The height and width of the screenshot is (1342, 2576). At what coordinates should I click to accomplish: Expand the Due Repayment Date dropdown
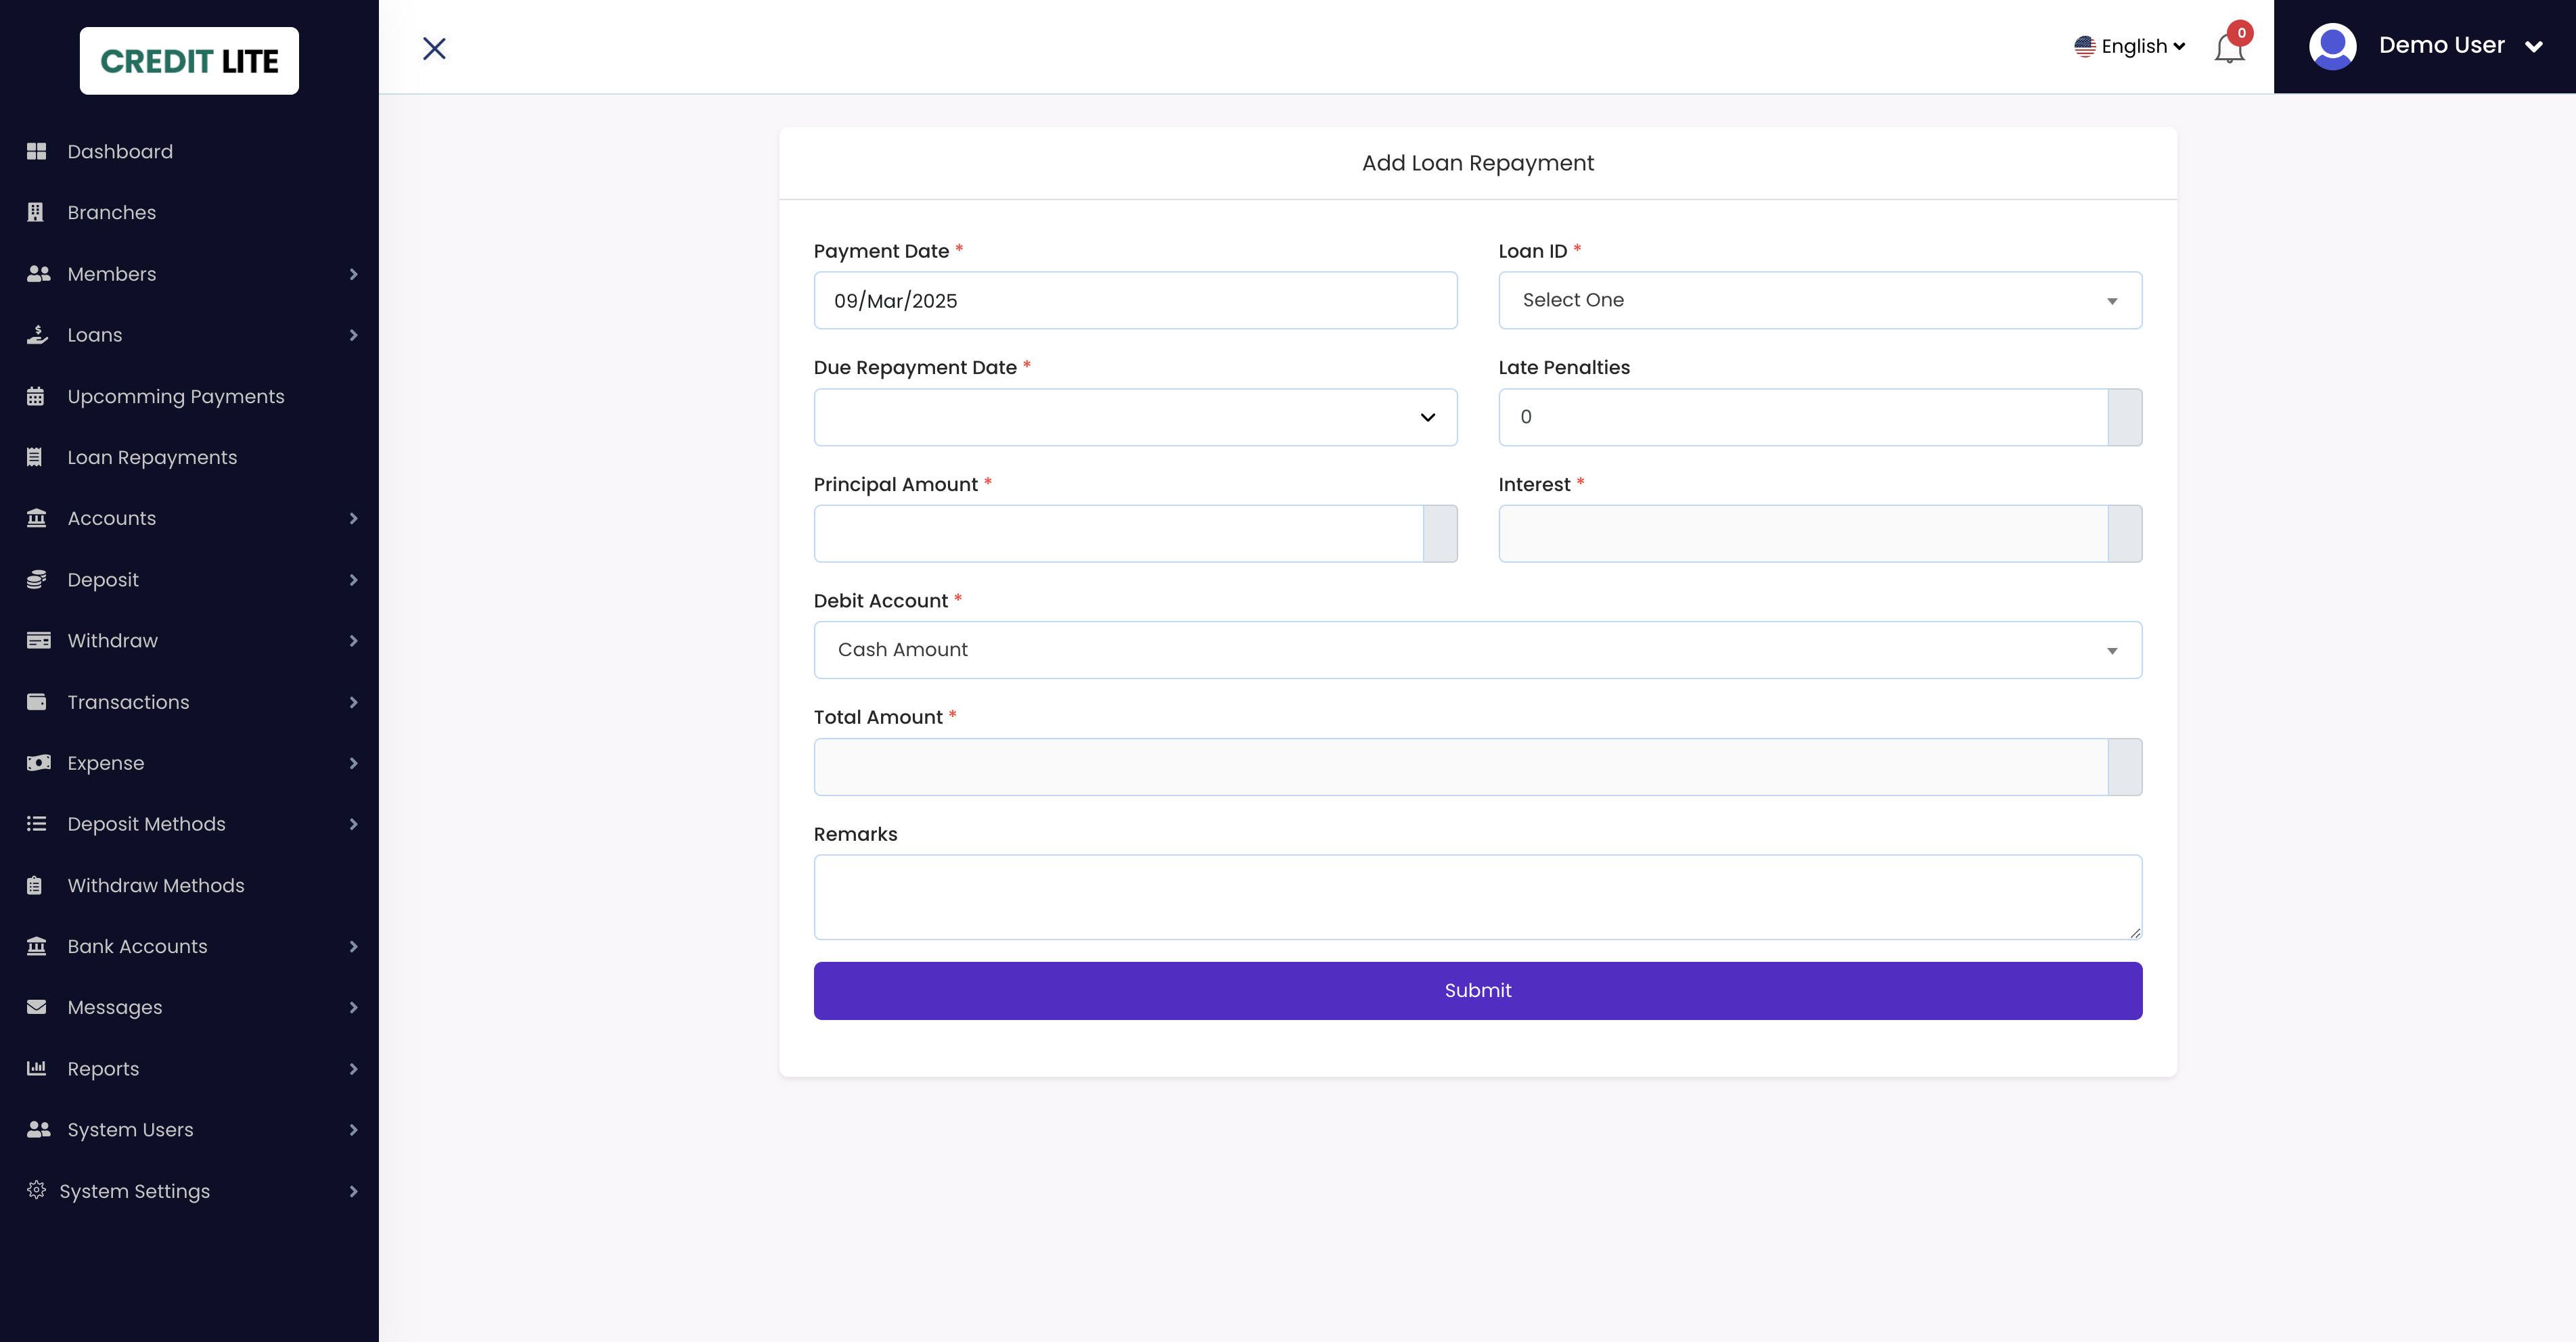coord(1135,417)
